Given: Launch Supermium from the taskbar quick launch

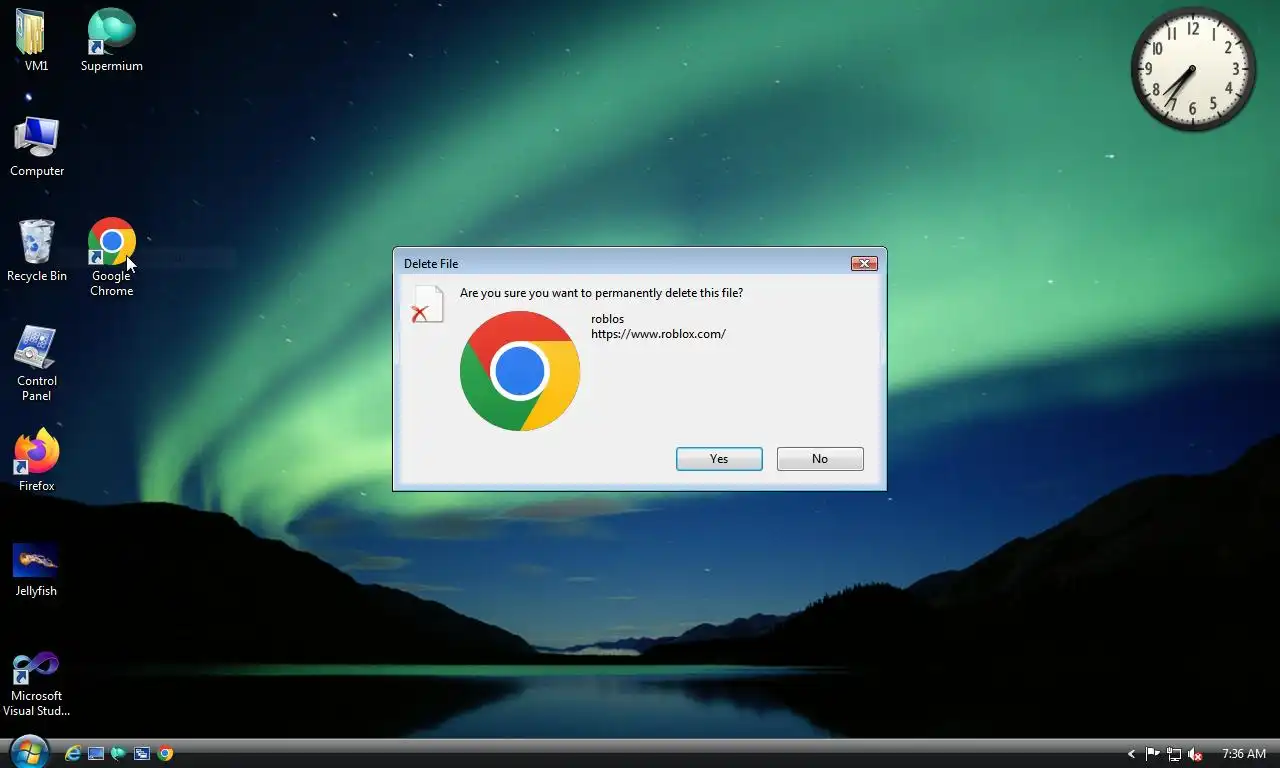Looking at the screenshot, I should point(119,754).
